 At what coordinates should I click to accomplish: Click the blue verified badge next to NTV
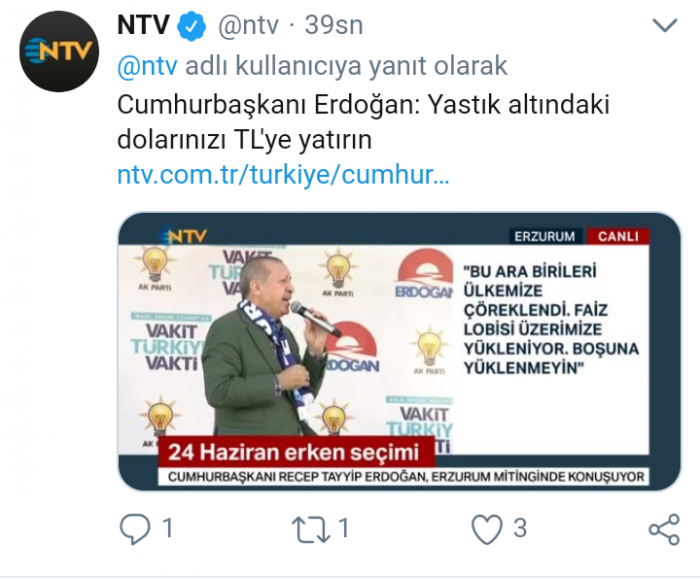click(x=191, y=26)
